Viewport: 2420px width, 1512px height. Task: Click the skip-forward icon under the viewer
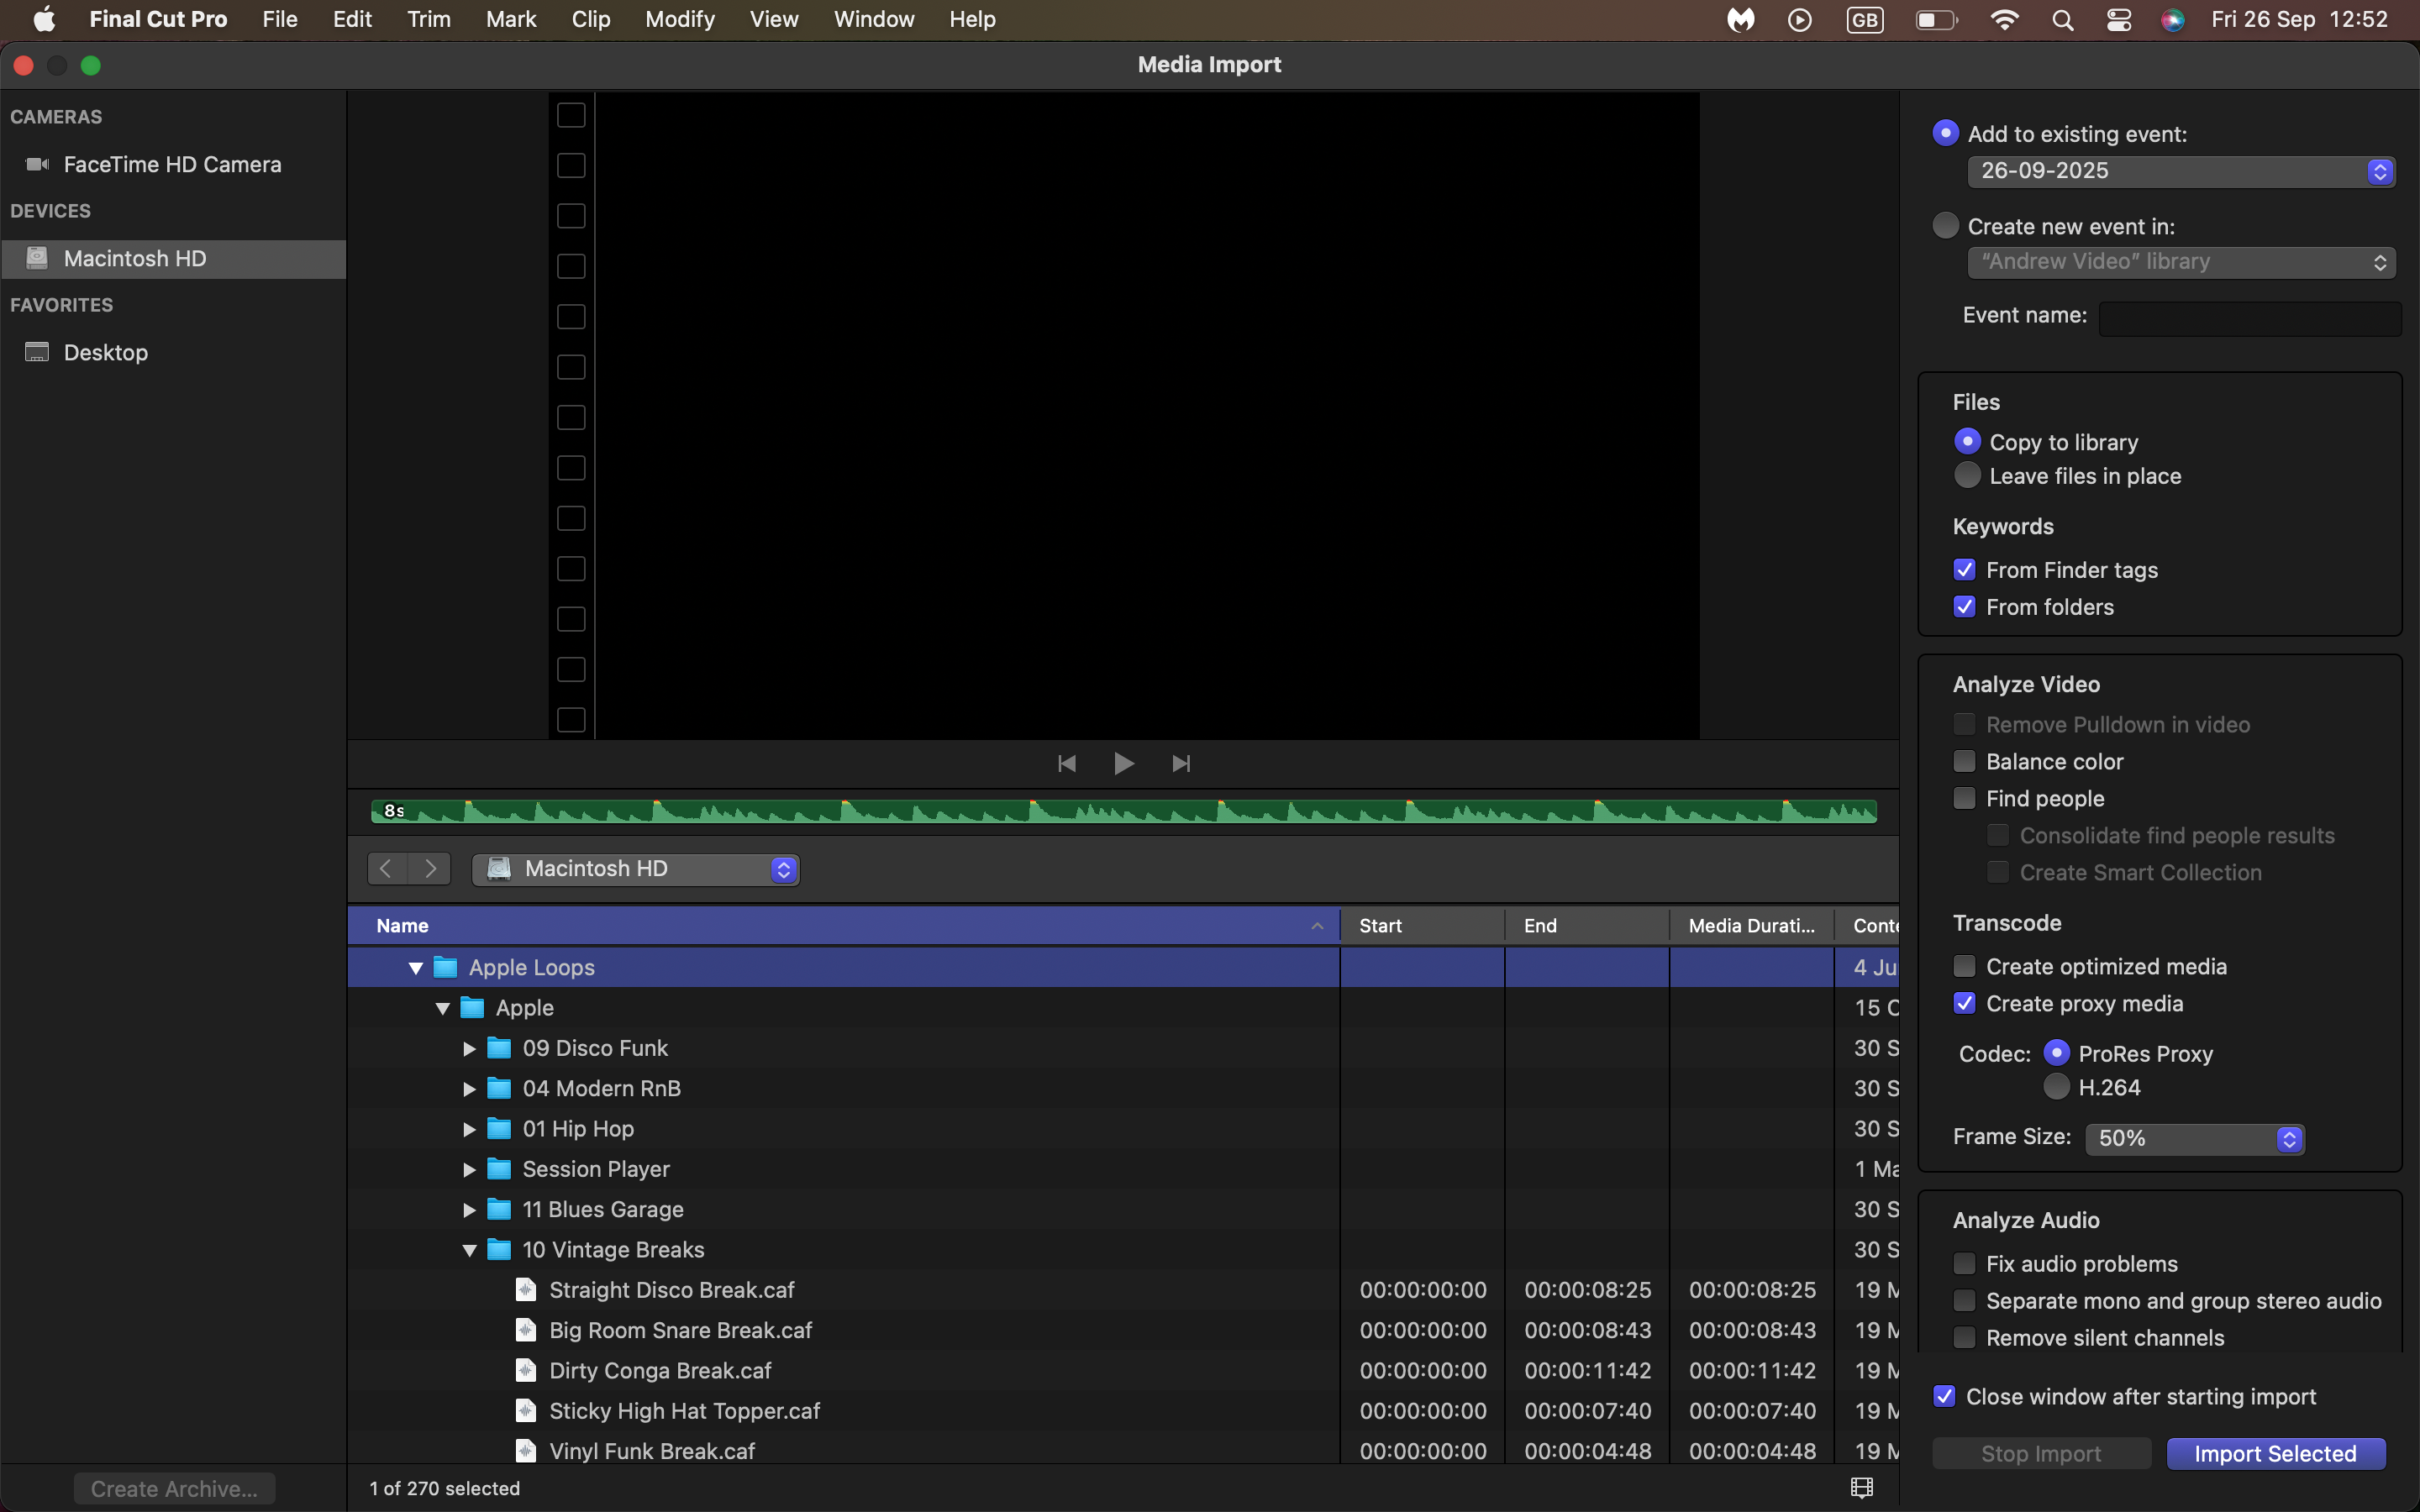tap(1181, 764)
